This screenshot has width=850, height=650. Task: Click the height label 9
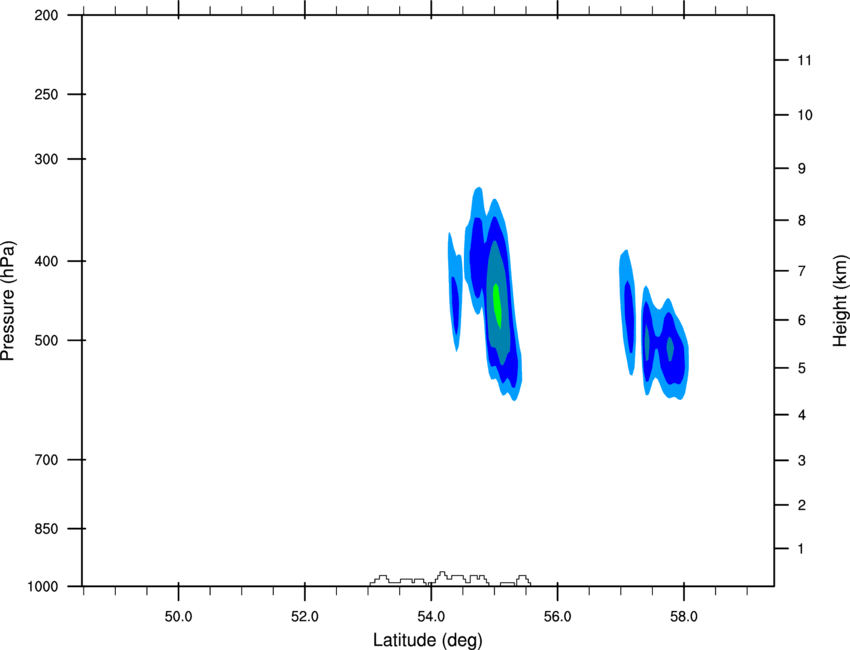point(802,169)
